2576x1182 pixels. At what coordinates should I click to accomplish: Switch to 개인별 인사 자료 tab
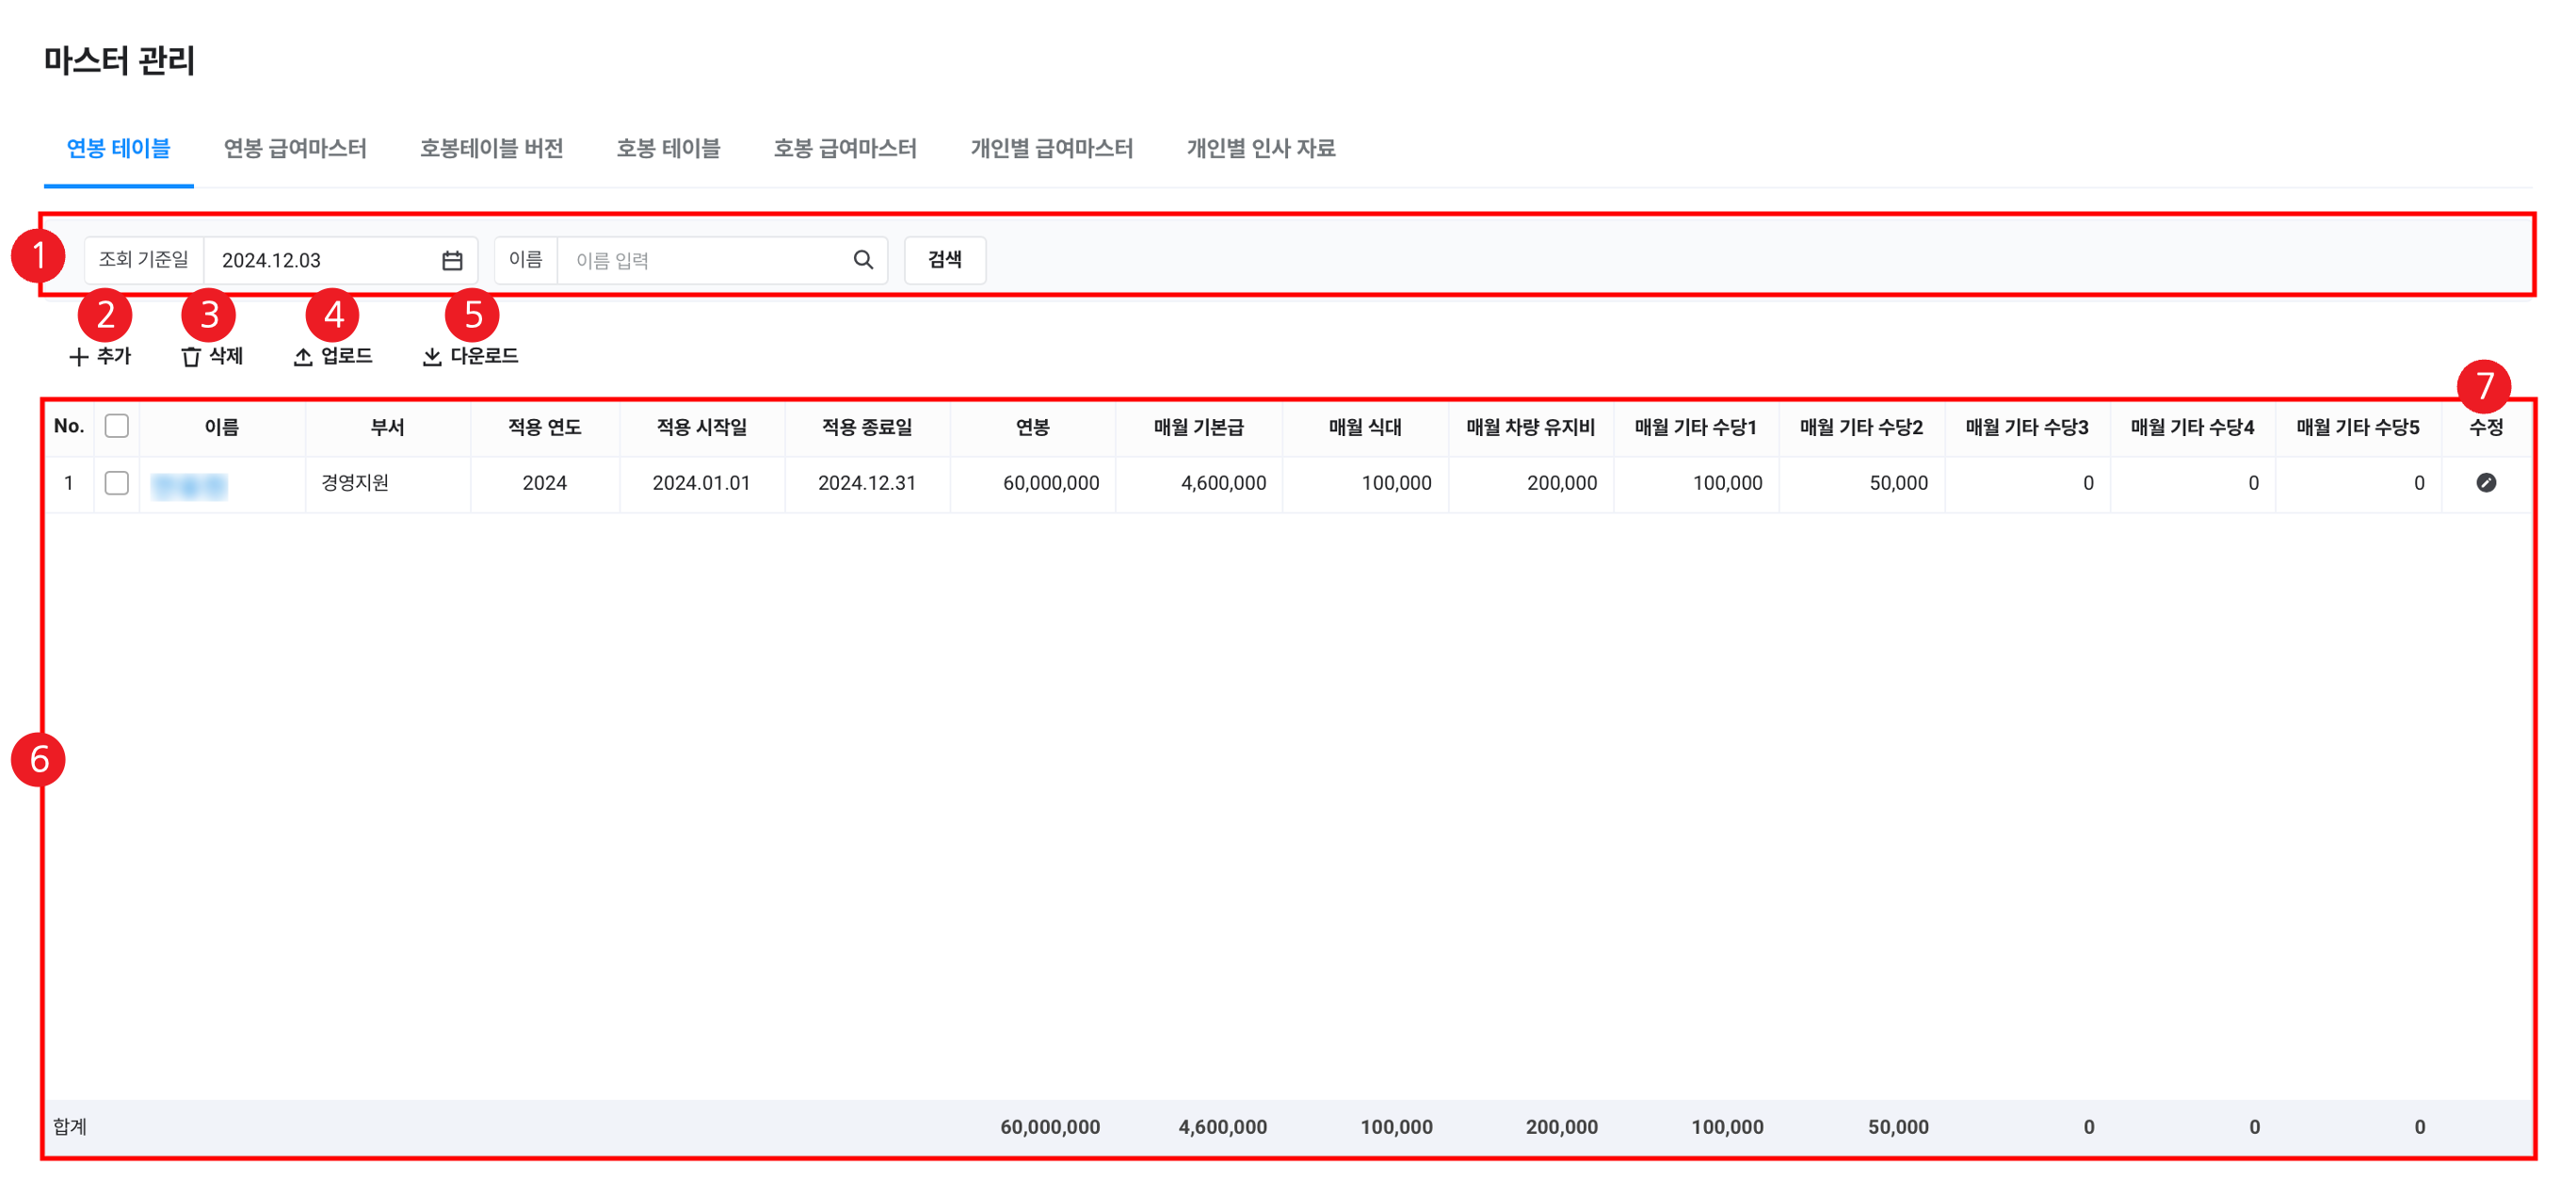coord(1260,149)
